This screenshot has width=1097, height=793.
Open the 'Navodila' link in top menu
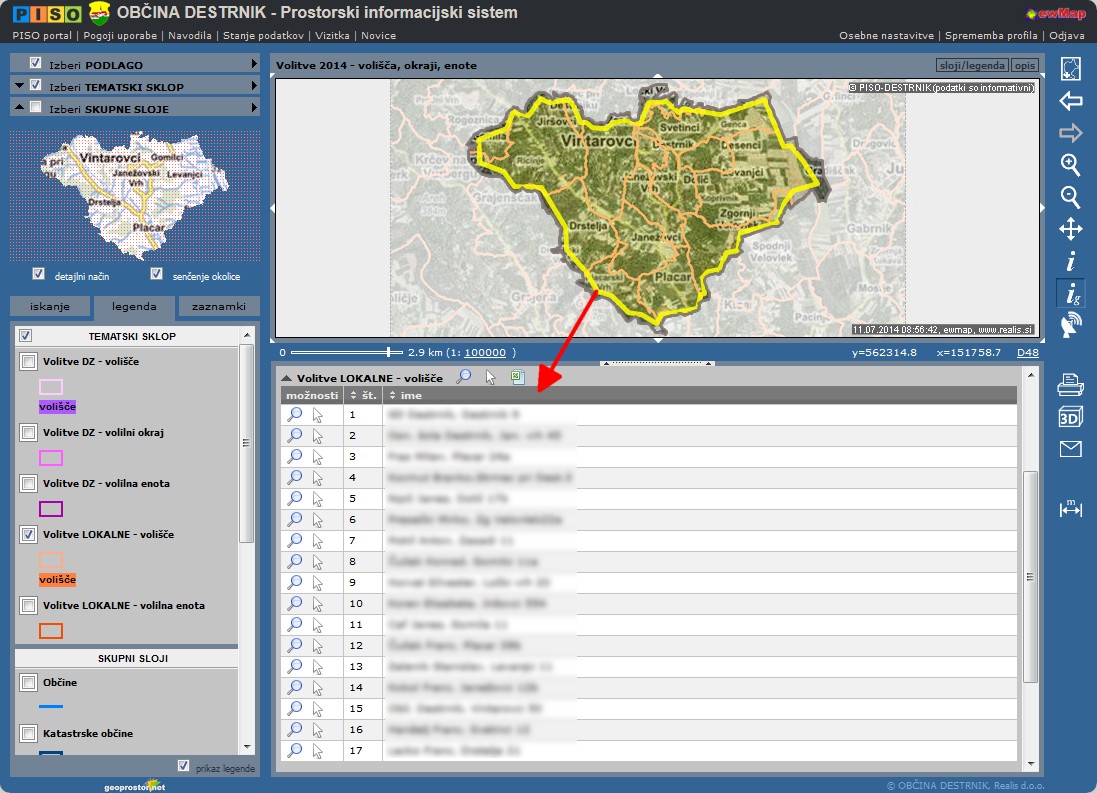[189, 35]
